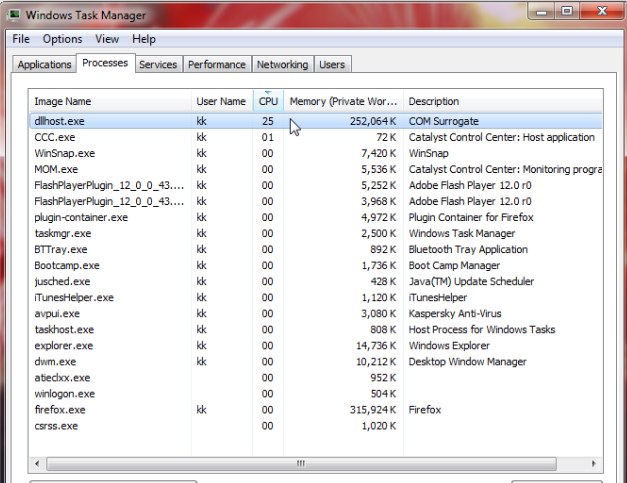Screen dimensions: 627x483
Task: Click the Task Manager title bar icon
Action: [12, 14]
